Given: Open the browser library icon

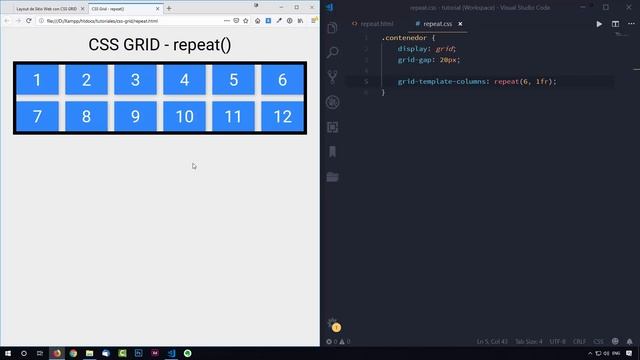Looking at the screenshot, I should tap(300, 20).
